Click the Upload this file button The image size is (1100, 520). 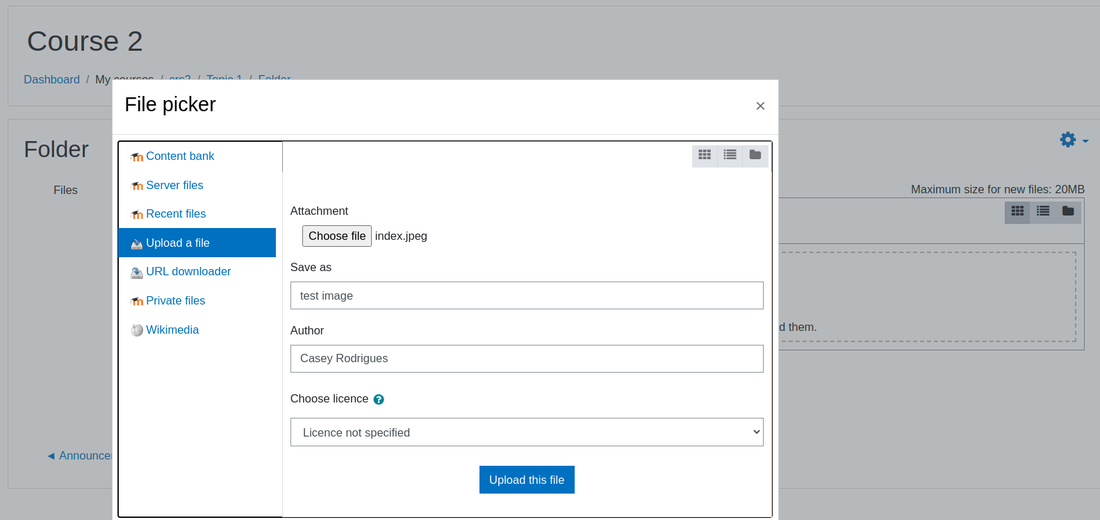click(x=527, y=480)
